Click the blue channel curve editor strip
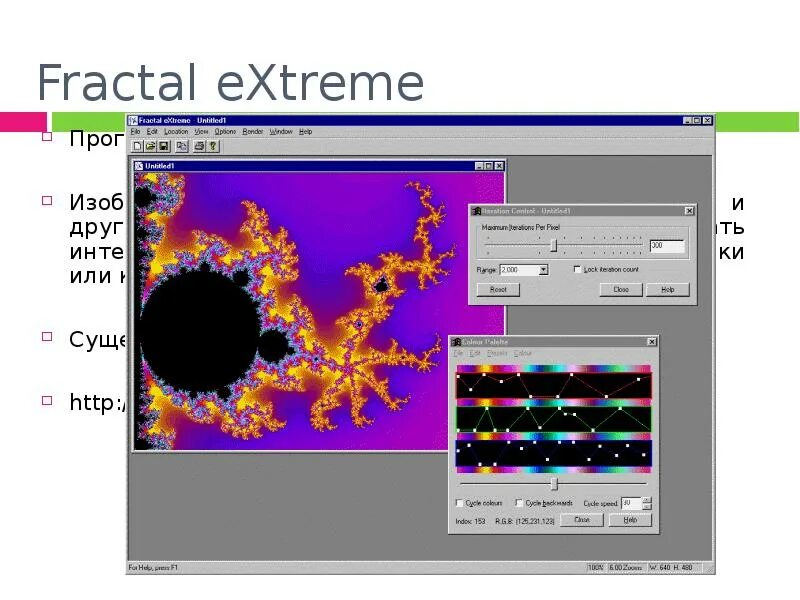Screen dimensions: 800x600 coord(554,453)
